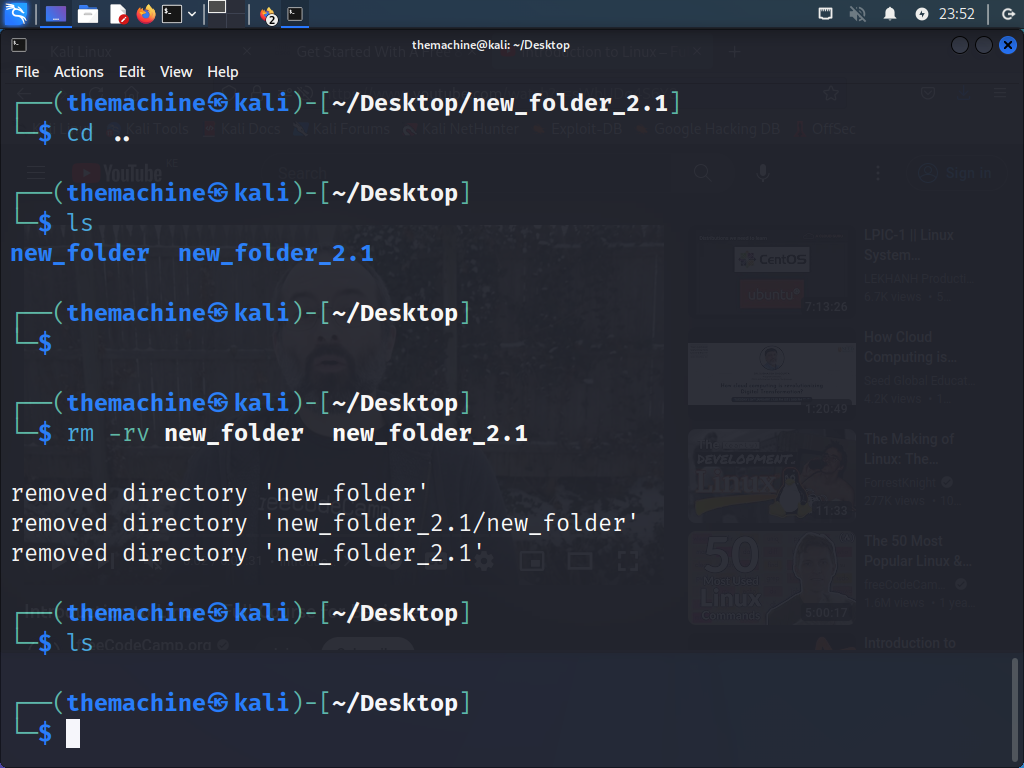Click the logout icon at top right
1024x768 pixels.
click(x=1008, y=14)
